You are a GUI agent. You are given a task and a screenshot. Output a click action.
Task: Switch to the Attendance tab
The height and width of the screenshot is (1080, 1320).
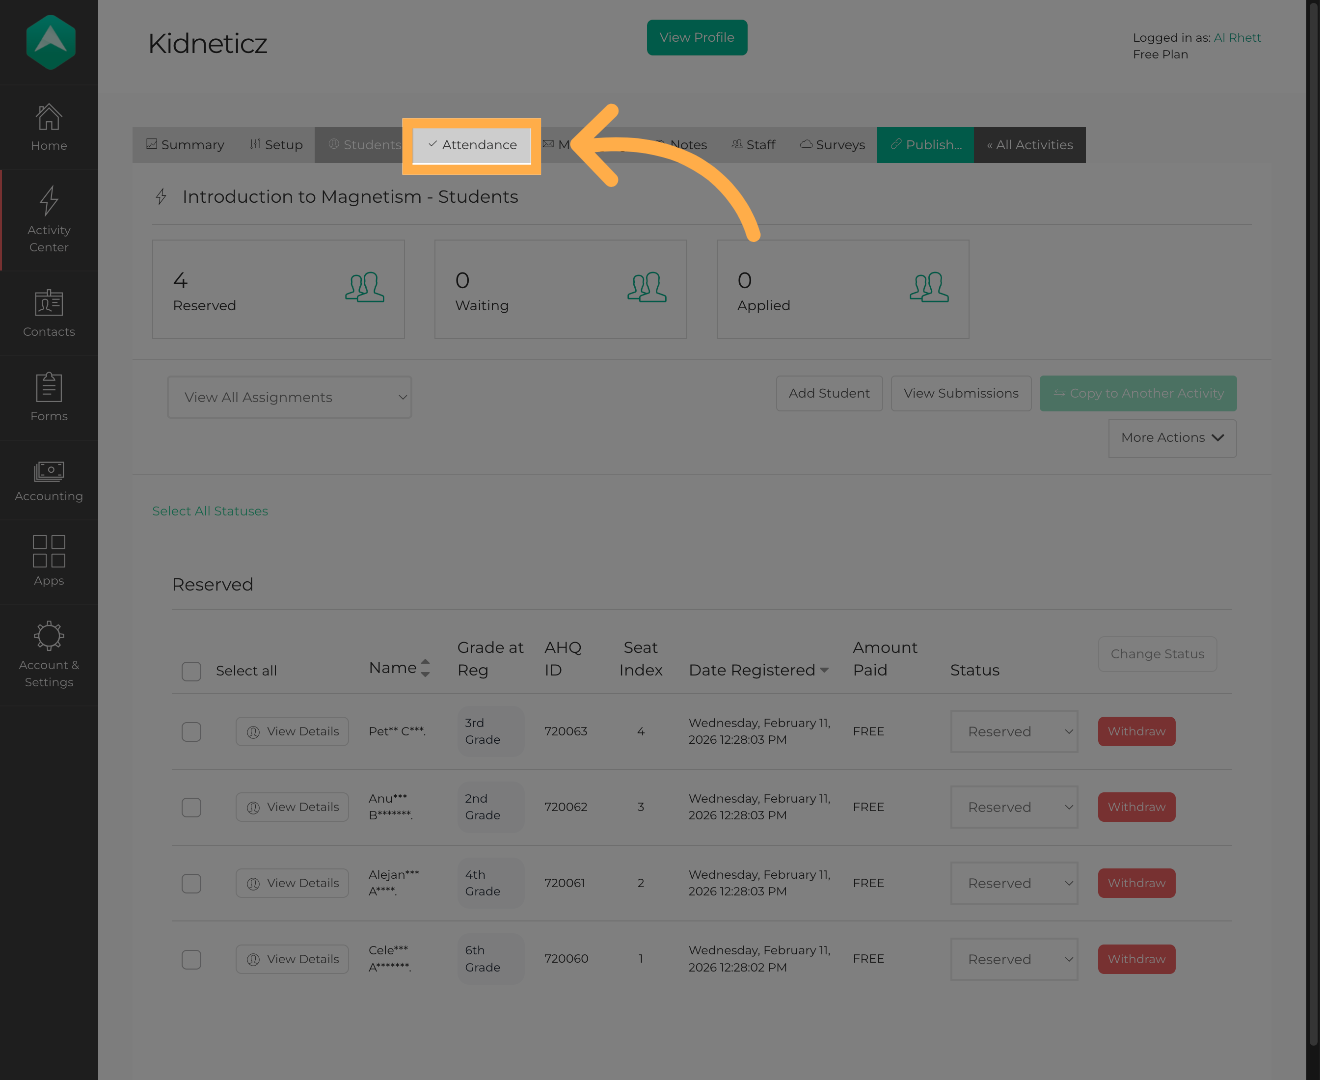coord(471,145)
